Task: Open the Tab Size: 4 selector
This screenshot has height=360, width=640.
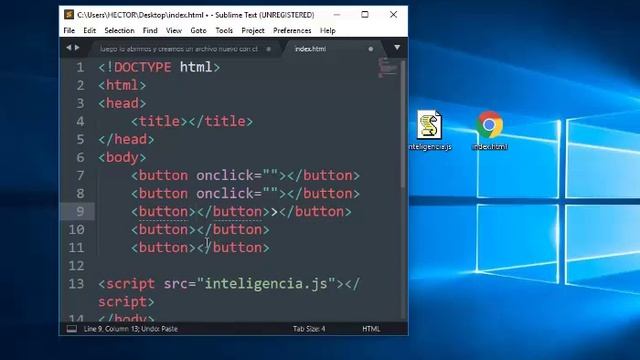Action: pyautogui.click(x=309, y=329)
